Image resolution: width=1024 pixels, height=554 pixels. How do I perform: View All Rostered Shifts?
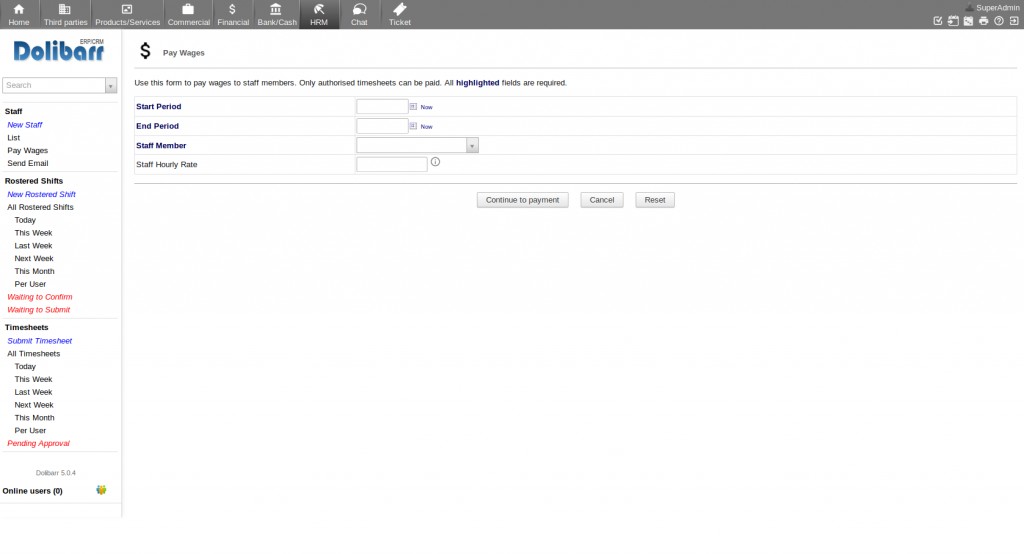click(x=40, y=207)
